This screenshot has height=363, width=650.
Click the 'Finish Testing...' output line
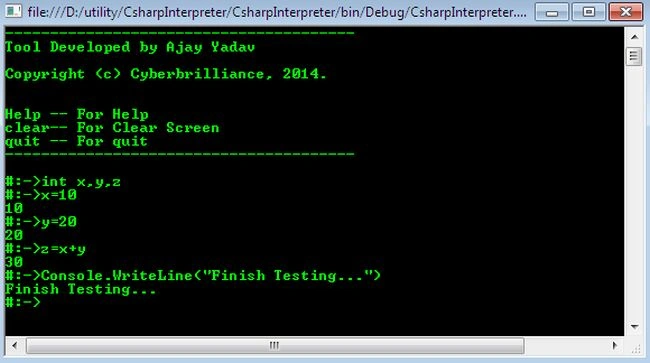click(80, 289)
